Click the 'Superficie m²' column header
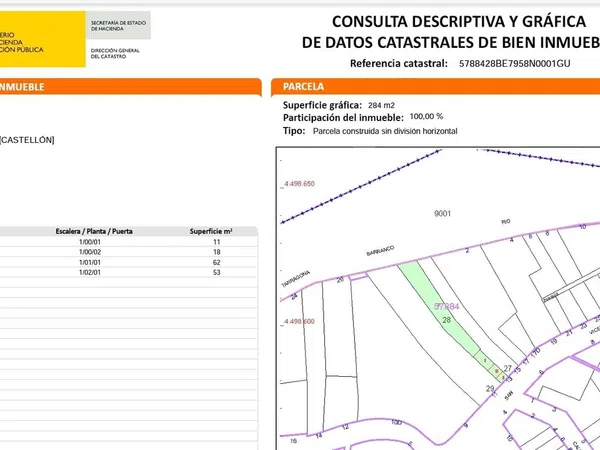This screenshot has height=450, width=600. [211, 231]
